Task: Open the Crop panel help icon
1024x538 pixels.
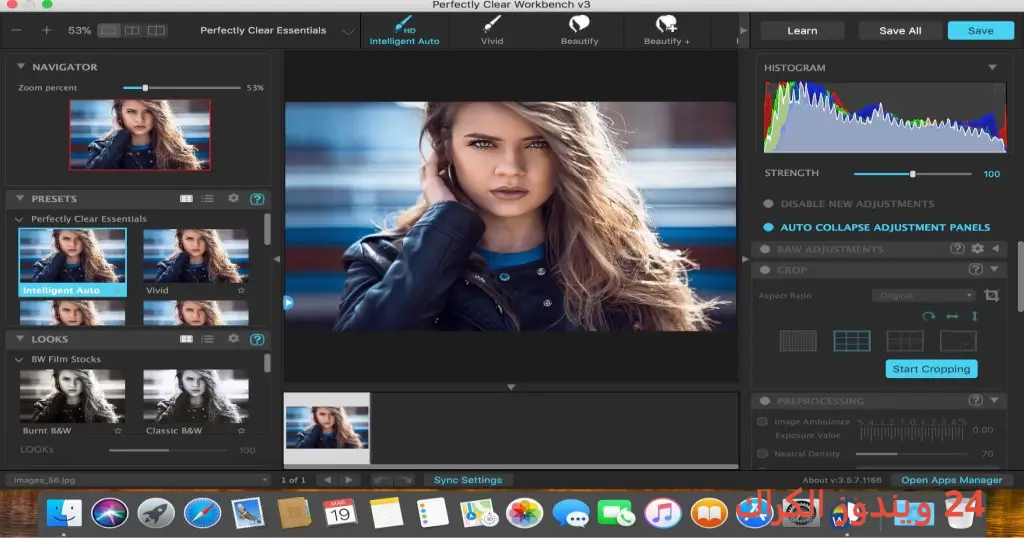Action: (976, 269)
